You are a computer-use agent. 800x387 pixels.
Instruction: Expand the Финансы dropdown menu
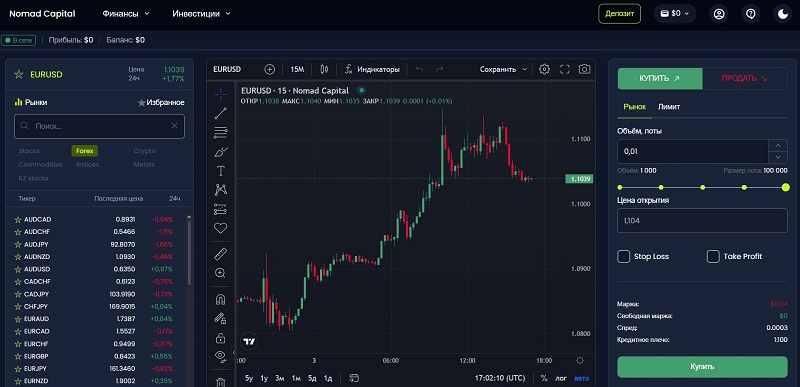pos(126,14)
